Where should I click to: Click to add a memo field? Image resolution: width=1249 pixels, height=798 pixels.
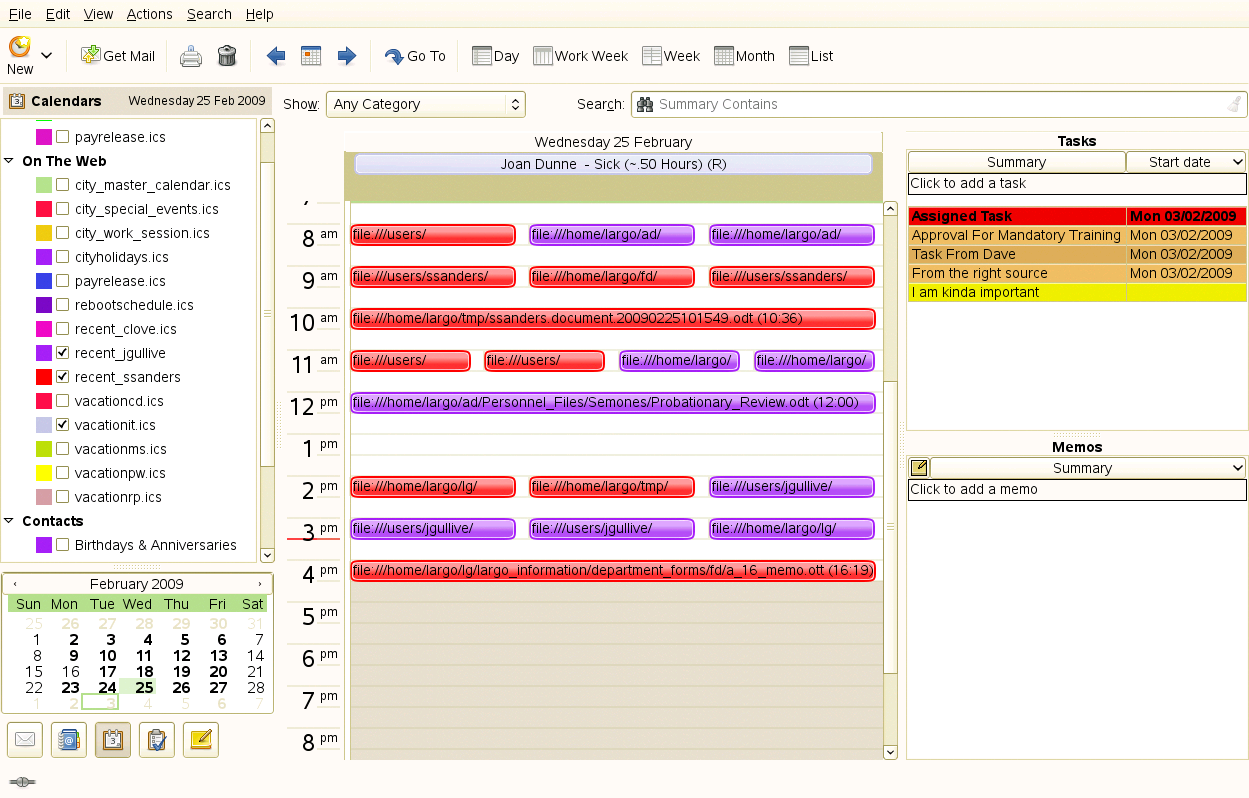[x=1077, y=490]
